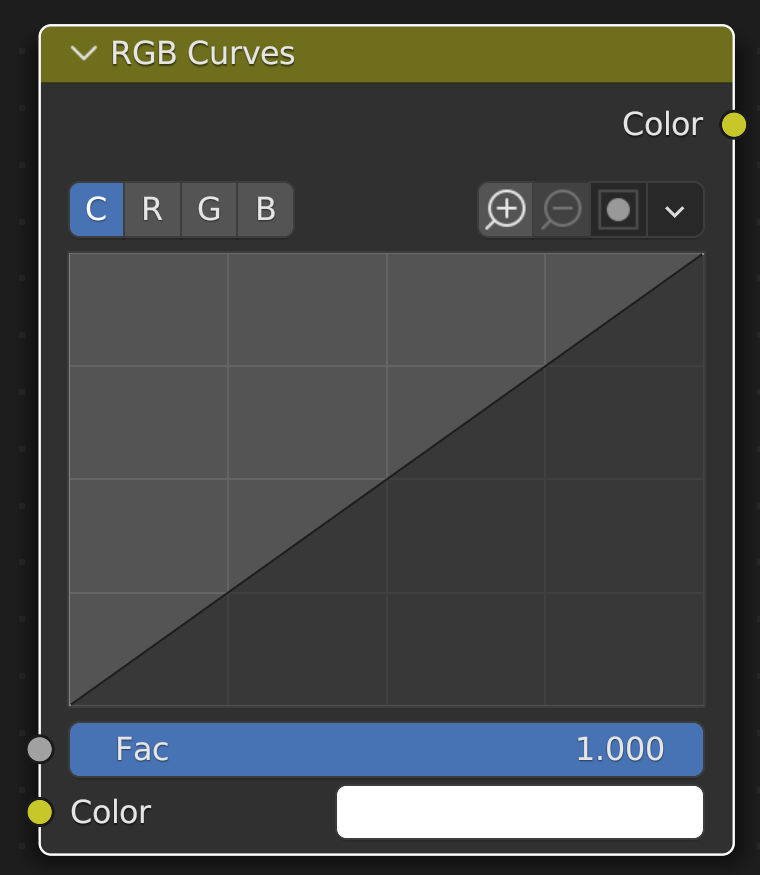
Task: Open the white Color swatch picker
Action: pyautogui.click(x=520, y=812)
